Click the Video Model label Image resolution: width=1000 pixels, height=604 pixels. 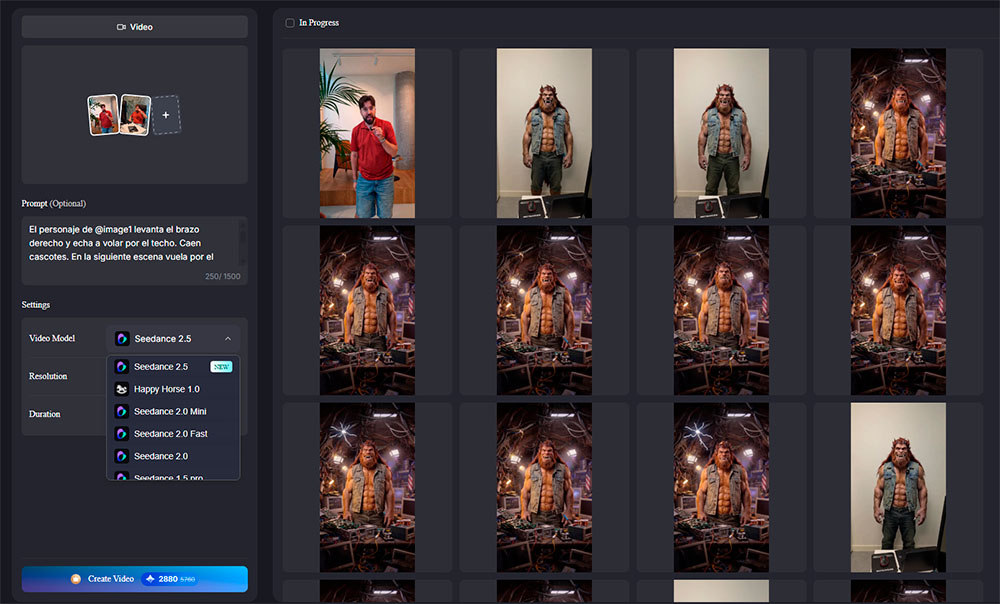coord(52,338)
